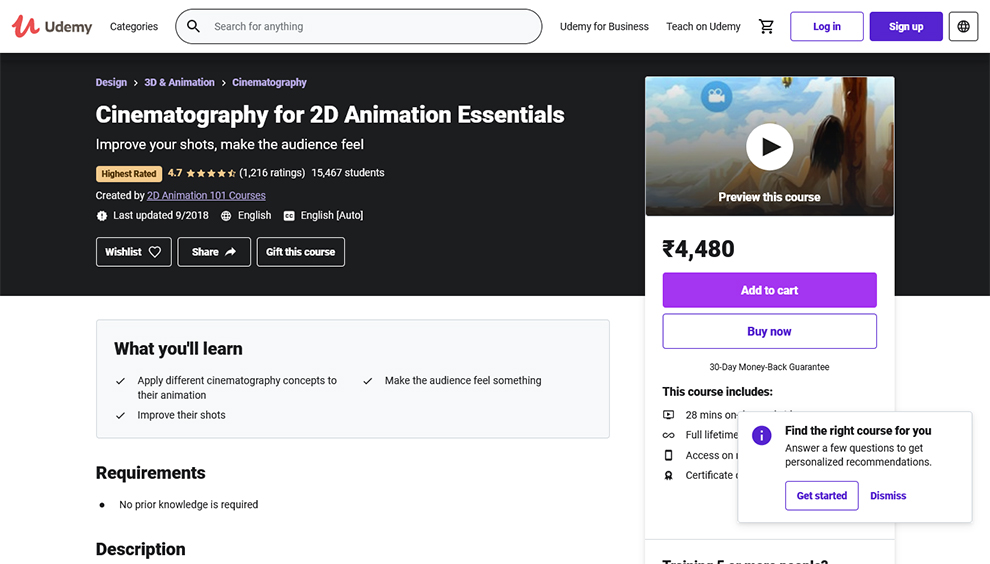Screen dimensions: 990x564
Task: Click the info icon in recommendation popup
Action: click(762, 435)
